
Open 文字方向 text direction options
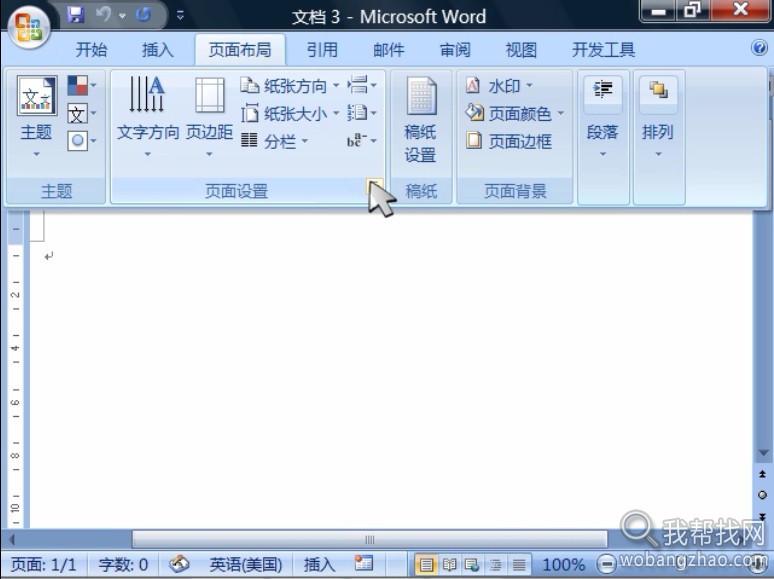point(147,117)
